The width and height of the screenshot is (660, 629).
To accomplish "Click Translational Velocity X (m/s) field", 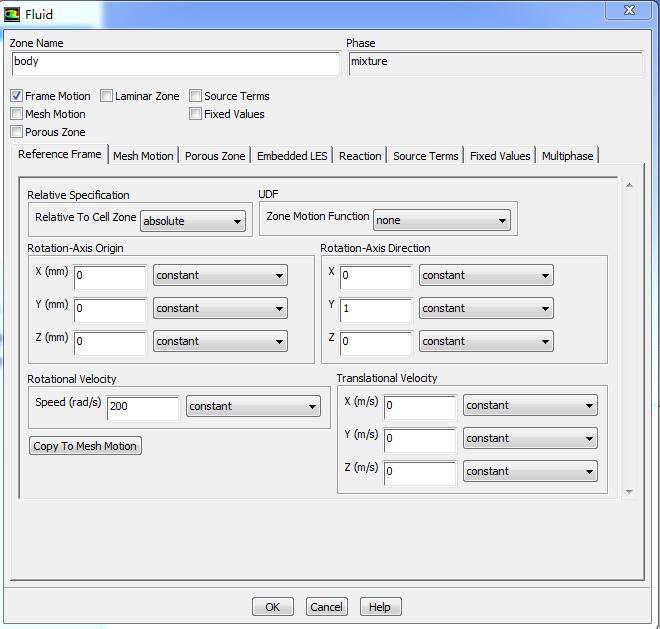I will tap(420, 407).
